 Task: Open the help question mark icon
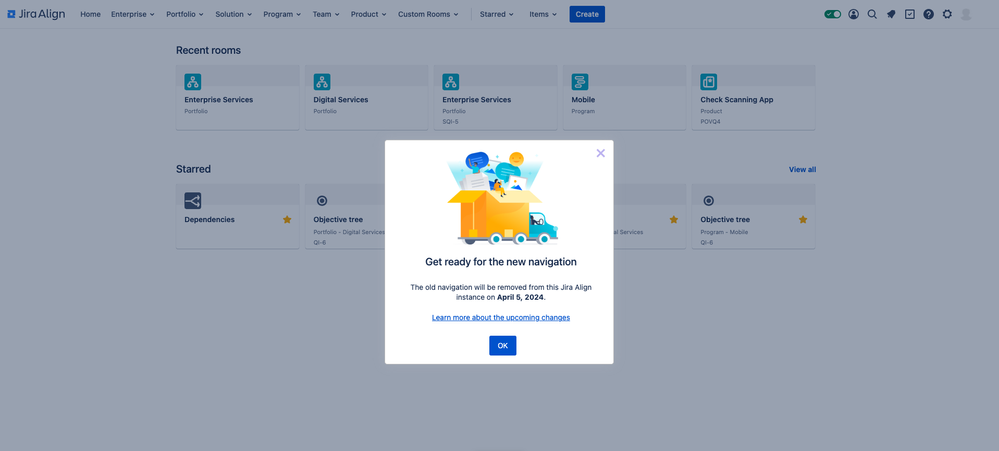tap(928, 14)
